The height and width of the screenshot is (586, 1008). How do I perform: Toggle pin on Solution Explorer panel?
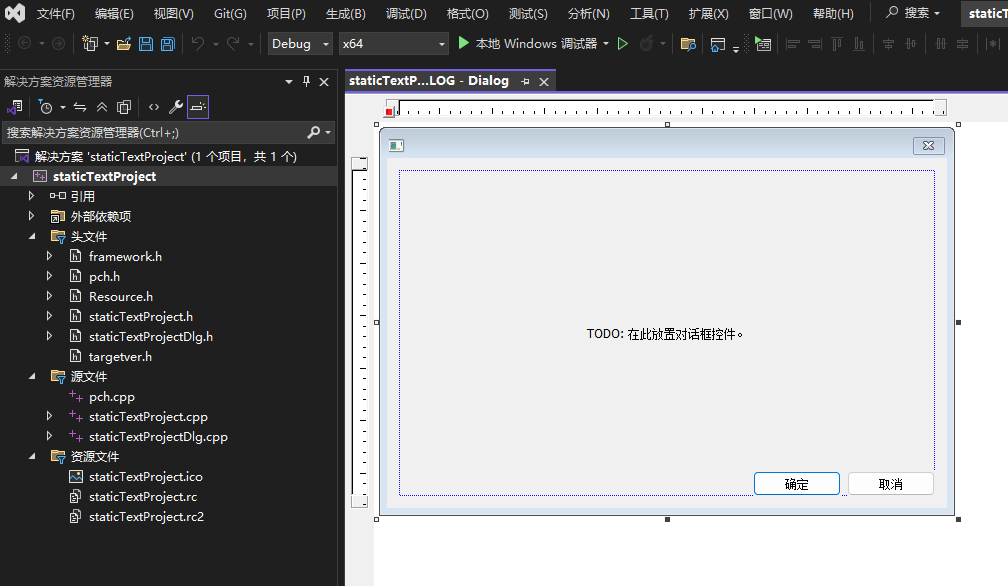point(306,81)
